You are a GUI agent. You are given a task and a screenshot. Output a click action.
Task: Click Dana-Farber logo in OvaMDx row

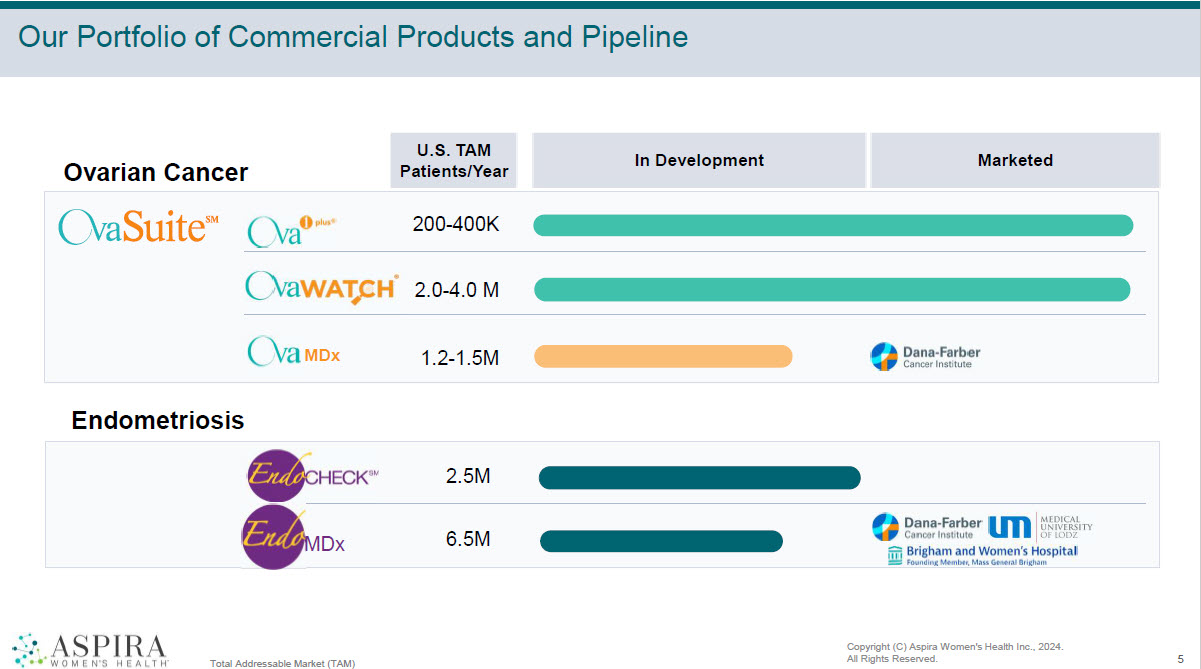click(x=925, y=356)
